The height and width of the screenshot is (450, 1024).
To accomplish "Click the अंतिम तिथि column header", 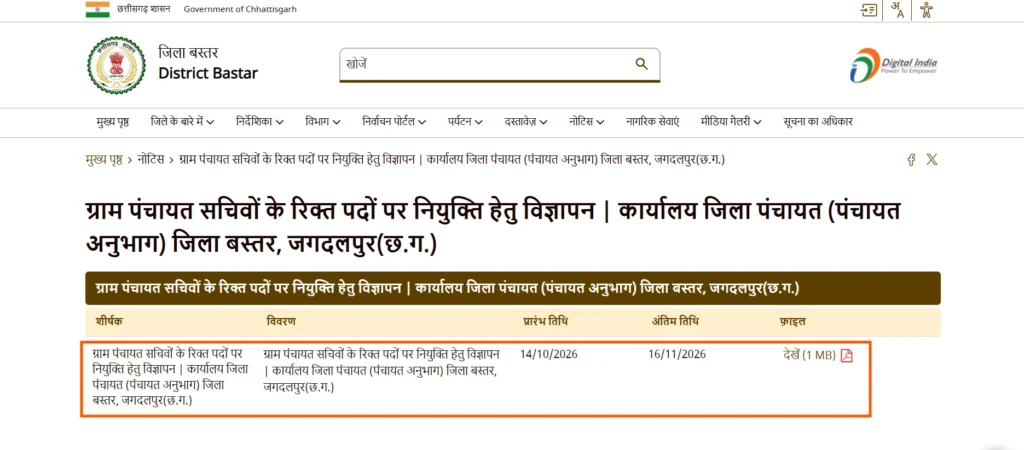I will (x=674, y=322).
